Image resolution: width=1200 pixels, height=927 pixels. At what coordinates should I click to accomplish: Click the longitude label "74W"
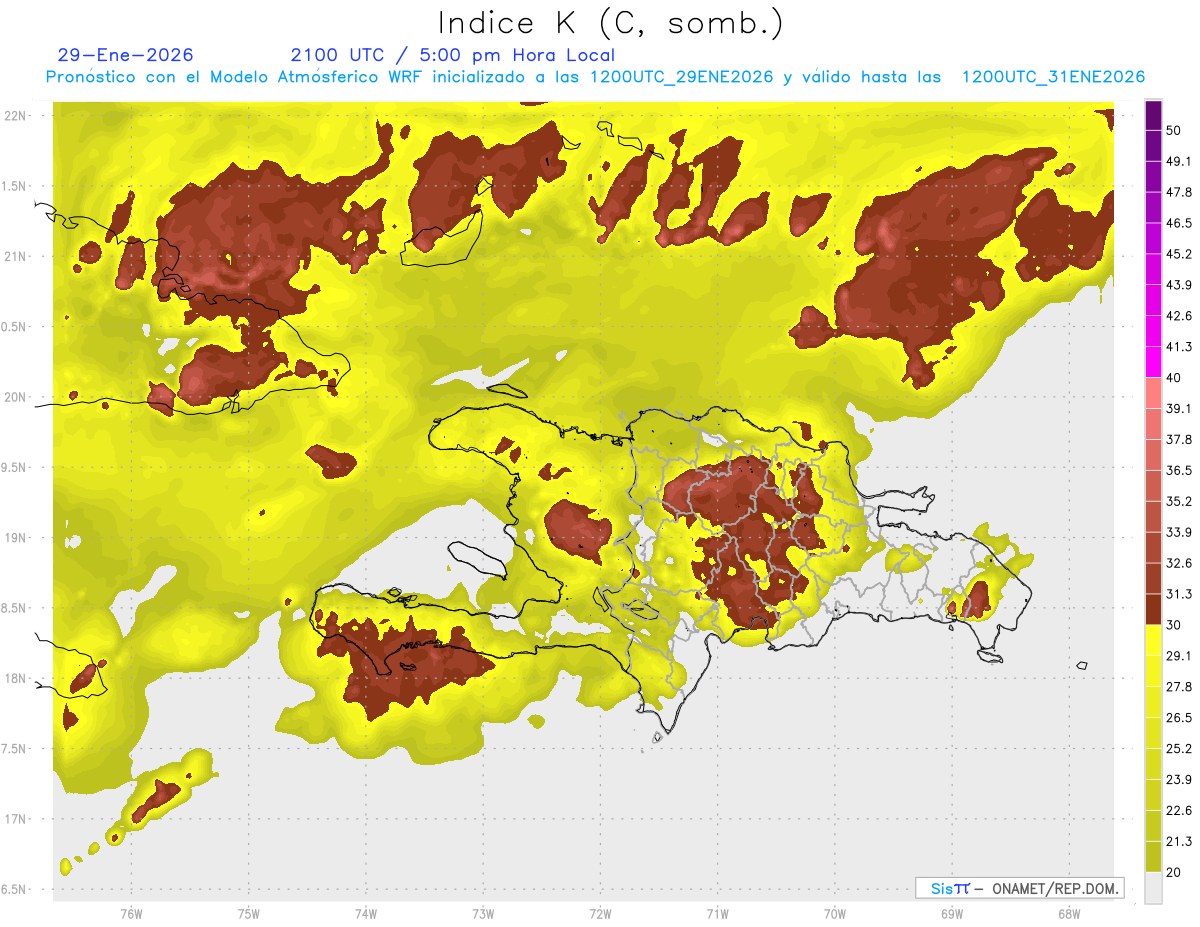(365, 914)
